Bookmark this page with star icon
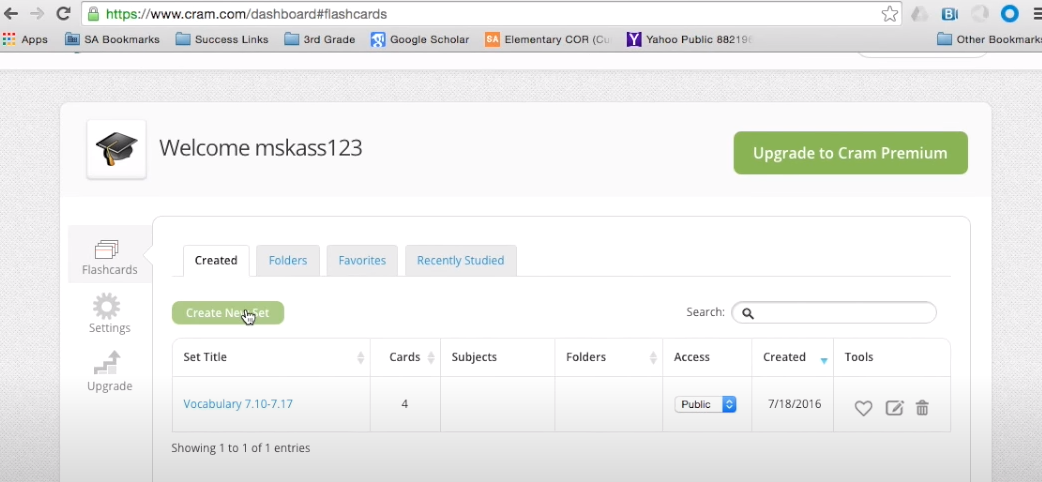The width and height of the screenshot is (1042, 482). coord(890,13)
